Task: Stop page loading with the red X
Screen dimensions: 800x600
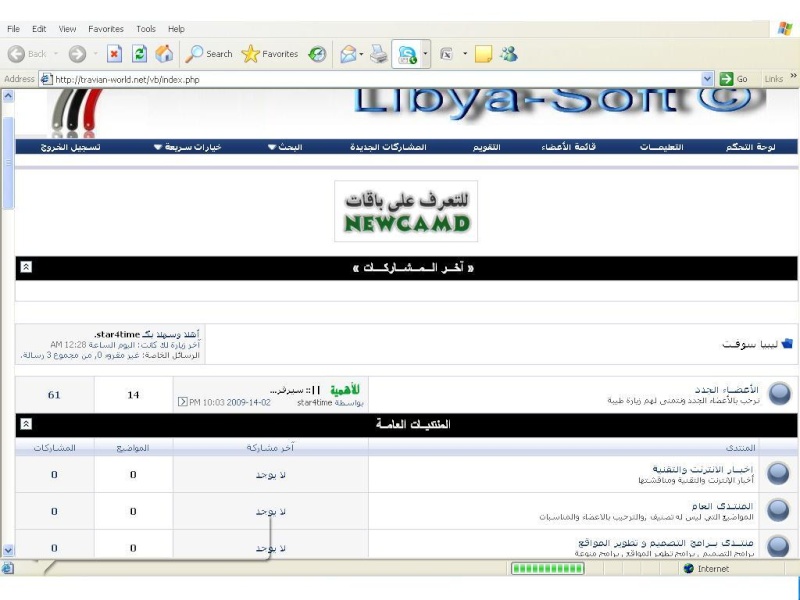Action: tap(114, 53)
